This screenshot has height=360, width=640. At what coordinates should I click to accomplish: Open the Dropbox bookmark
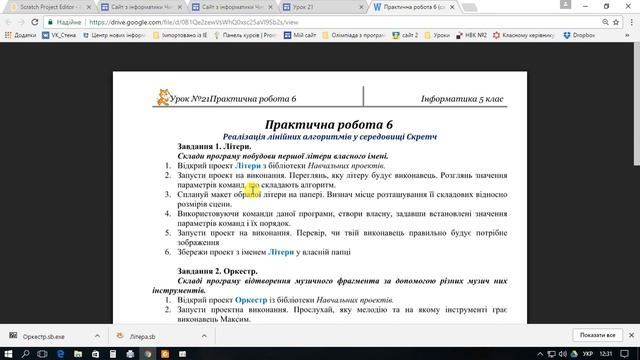(579, 36)
